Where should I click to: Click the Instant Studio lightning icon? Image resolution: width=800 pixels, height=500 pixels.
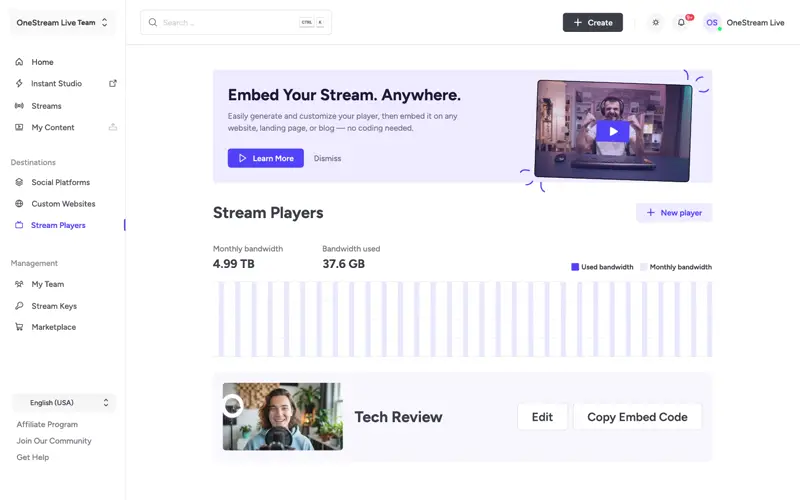point(19,83)
